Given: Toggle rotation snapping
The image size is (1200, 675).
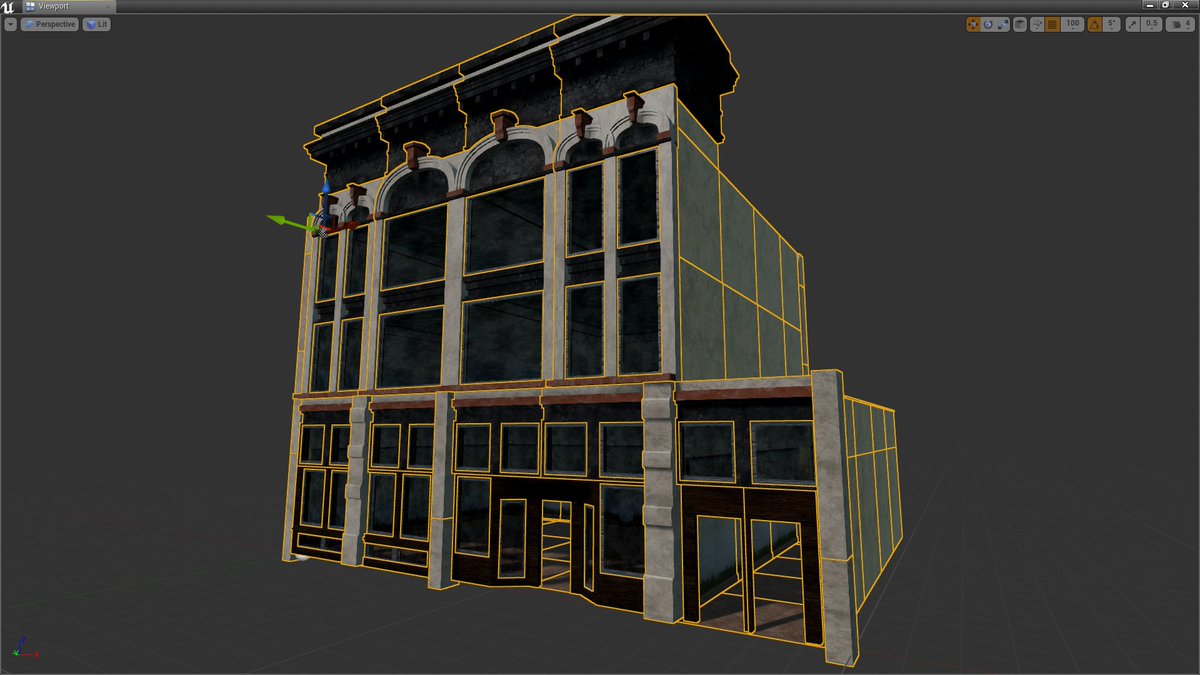Looking at the screenshot, I should 1095,24.
